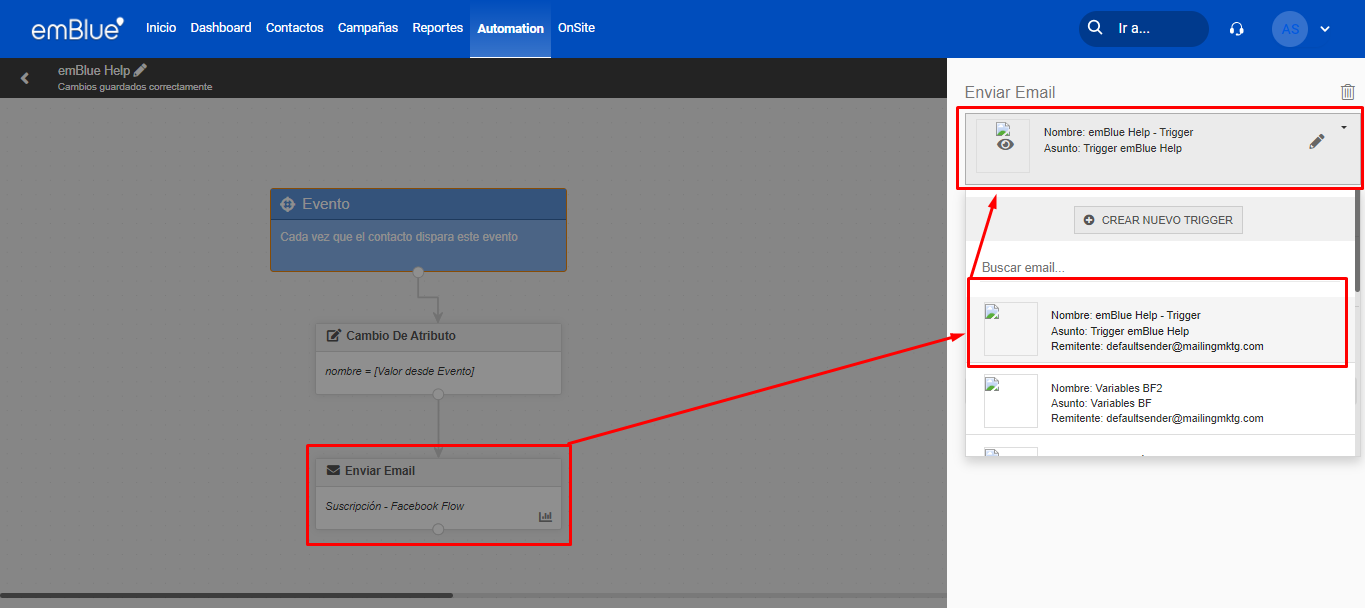The width and height of the screenshot is (1365, 608).
Task: Select the "Variables BF2" email option
Action: pyautogui.click(x=1160, y=402)
